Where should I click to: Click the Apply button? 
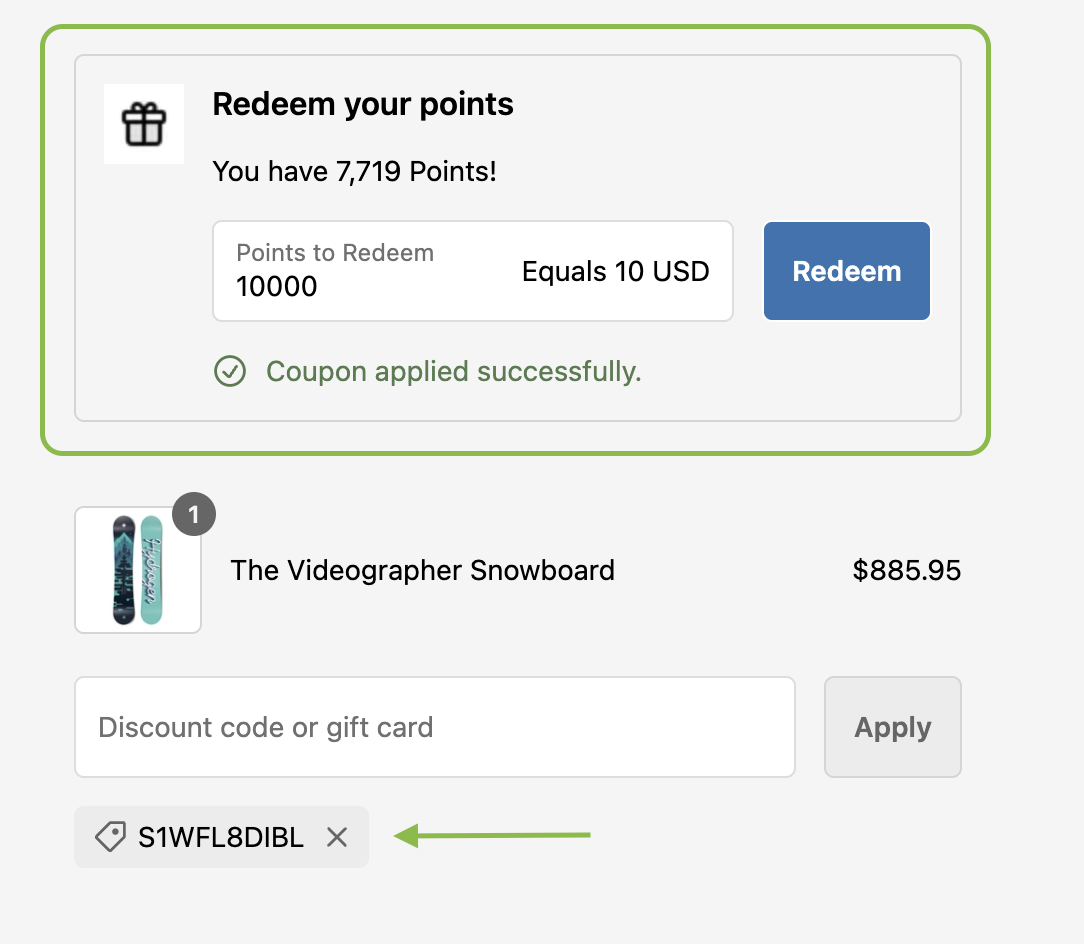click(x=892, y=727)
